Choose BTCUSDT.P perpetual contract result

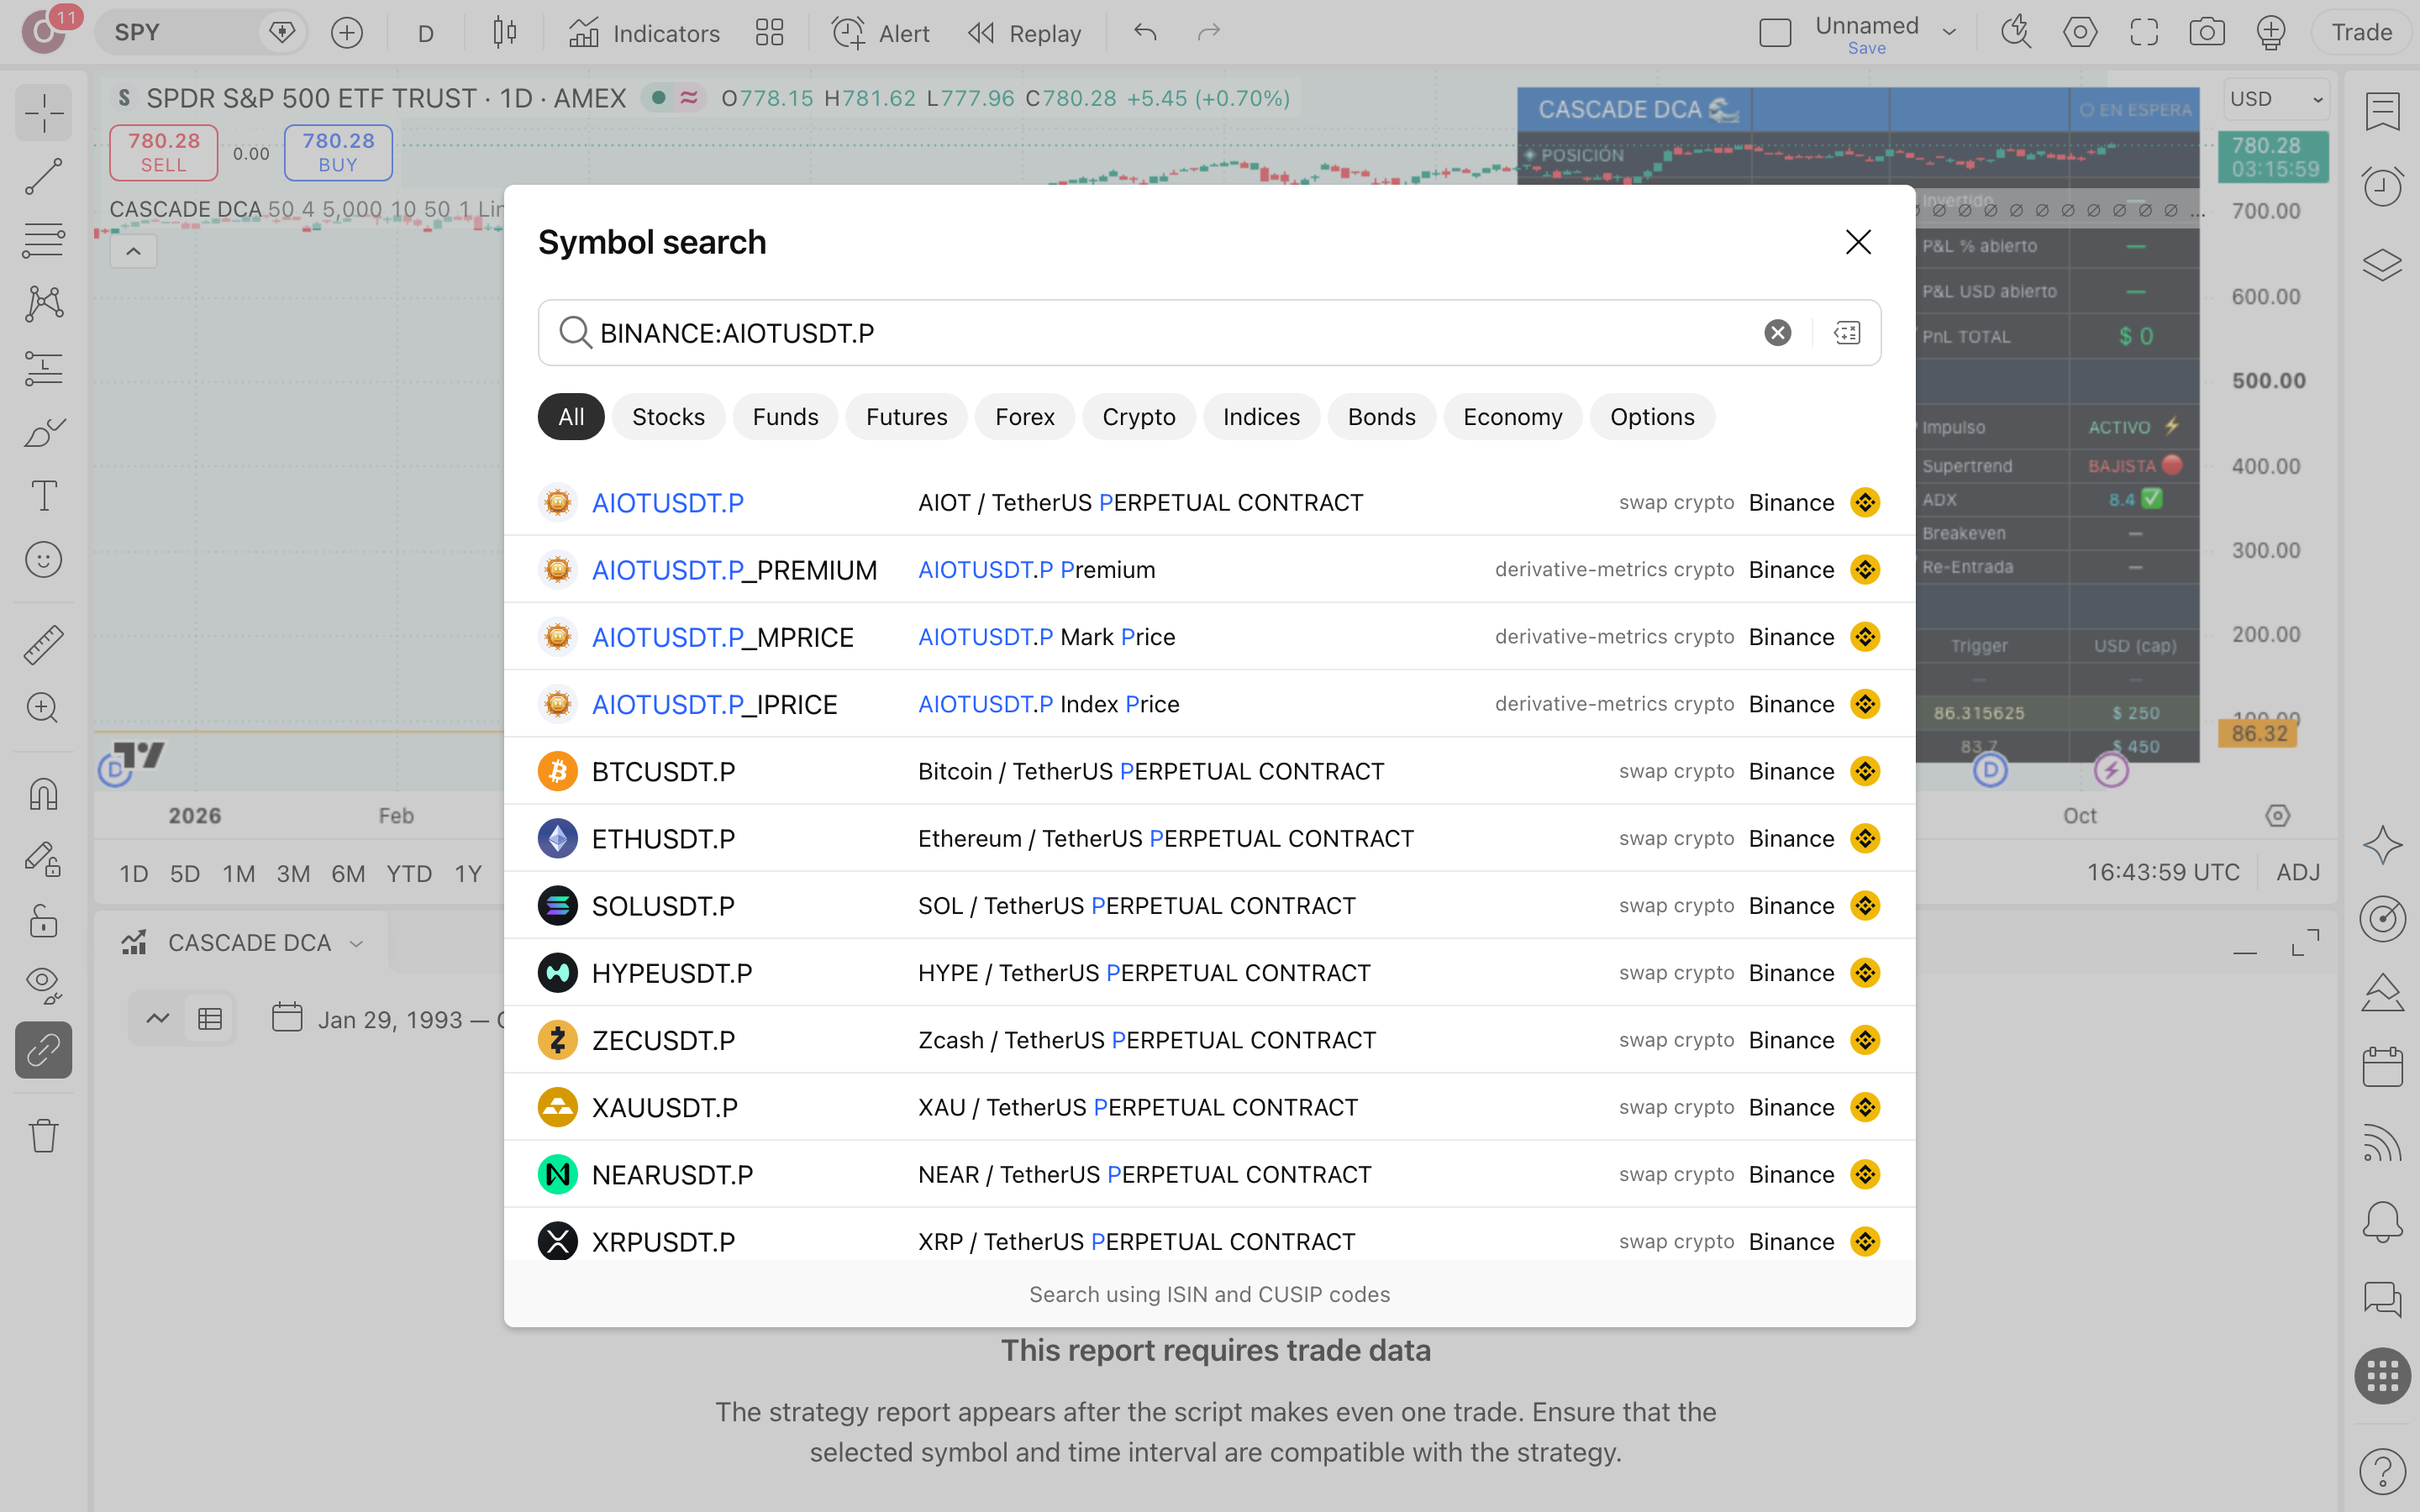click(x=1209, y=771)
